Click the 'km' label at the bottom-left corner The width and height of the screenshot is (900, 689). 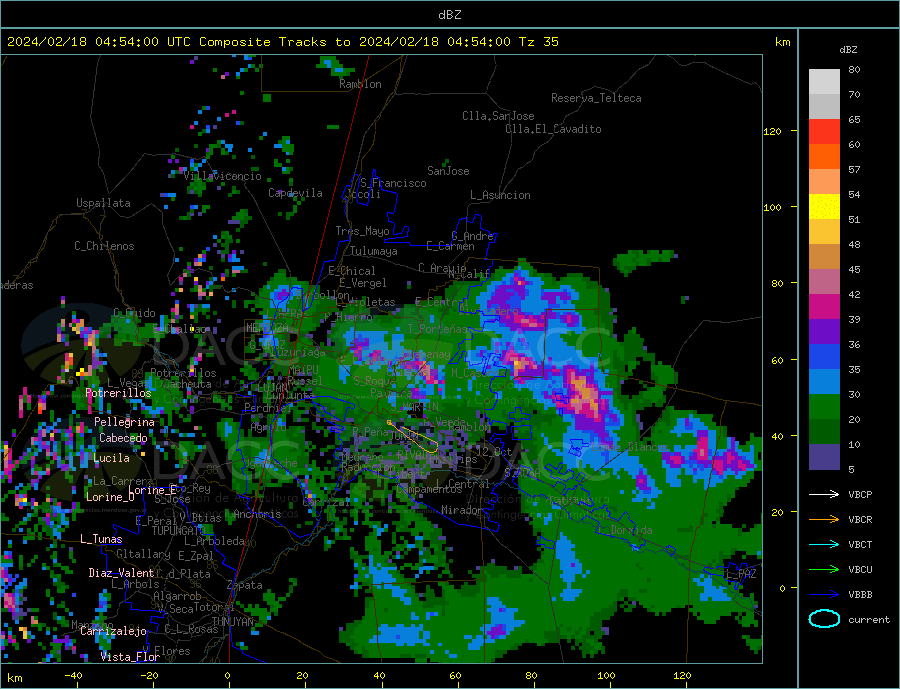(15, 678)
